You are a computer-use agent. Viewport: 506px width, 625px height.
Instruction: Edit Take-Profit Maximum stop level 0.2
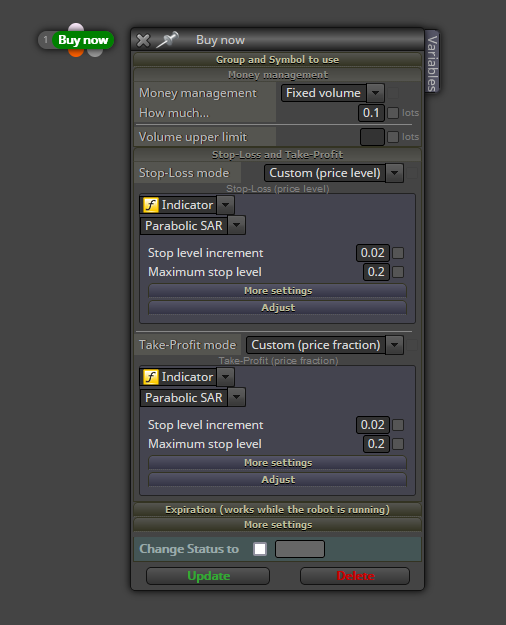point(376,444)
